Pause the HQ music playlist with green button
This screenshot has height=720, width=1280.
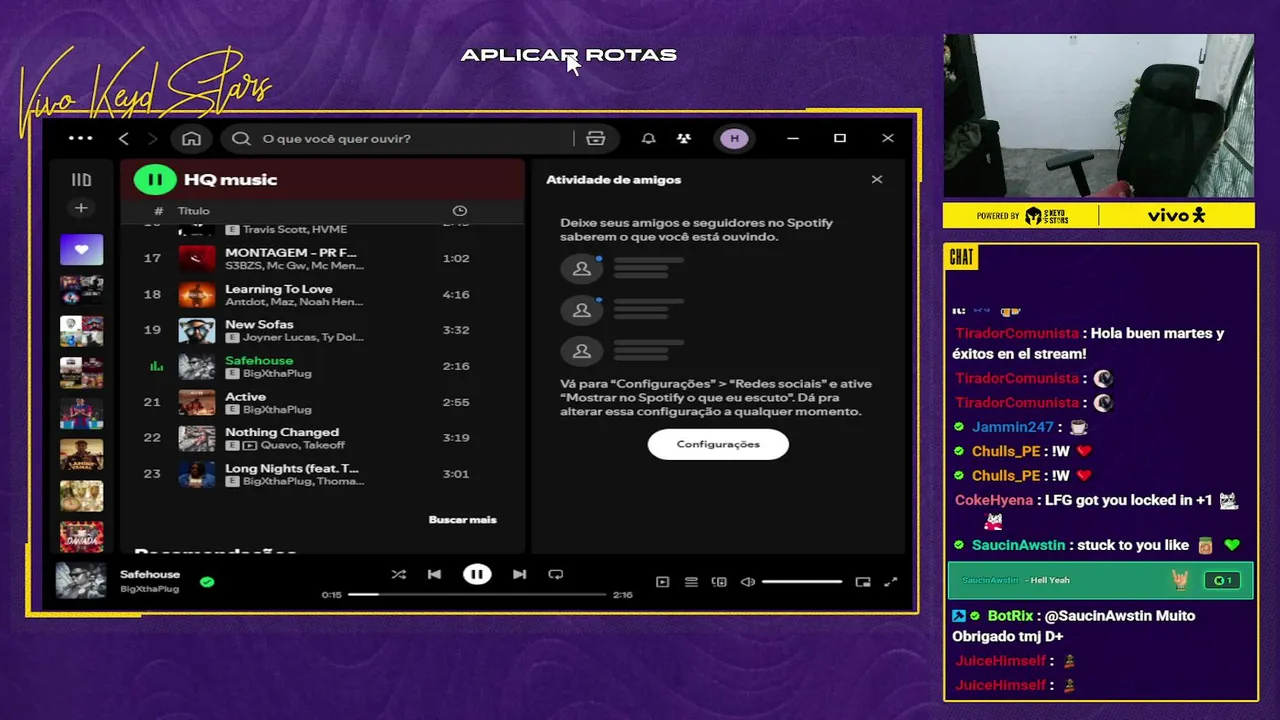155,180
